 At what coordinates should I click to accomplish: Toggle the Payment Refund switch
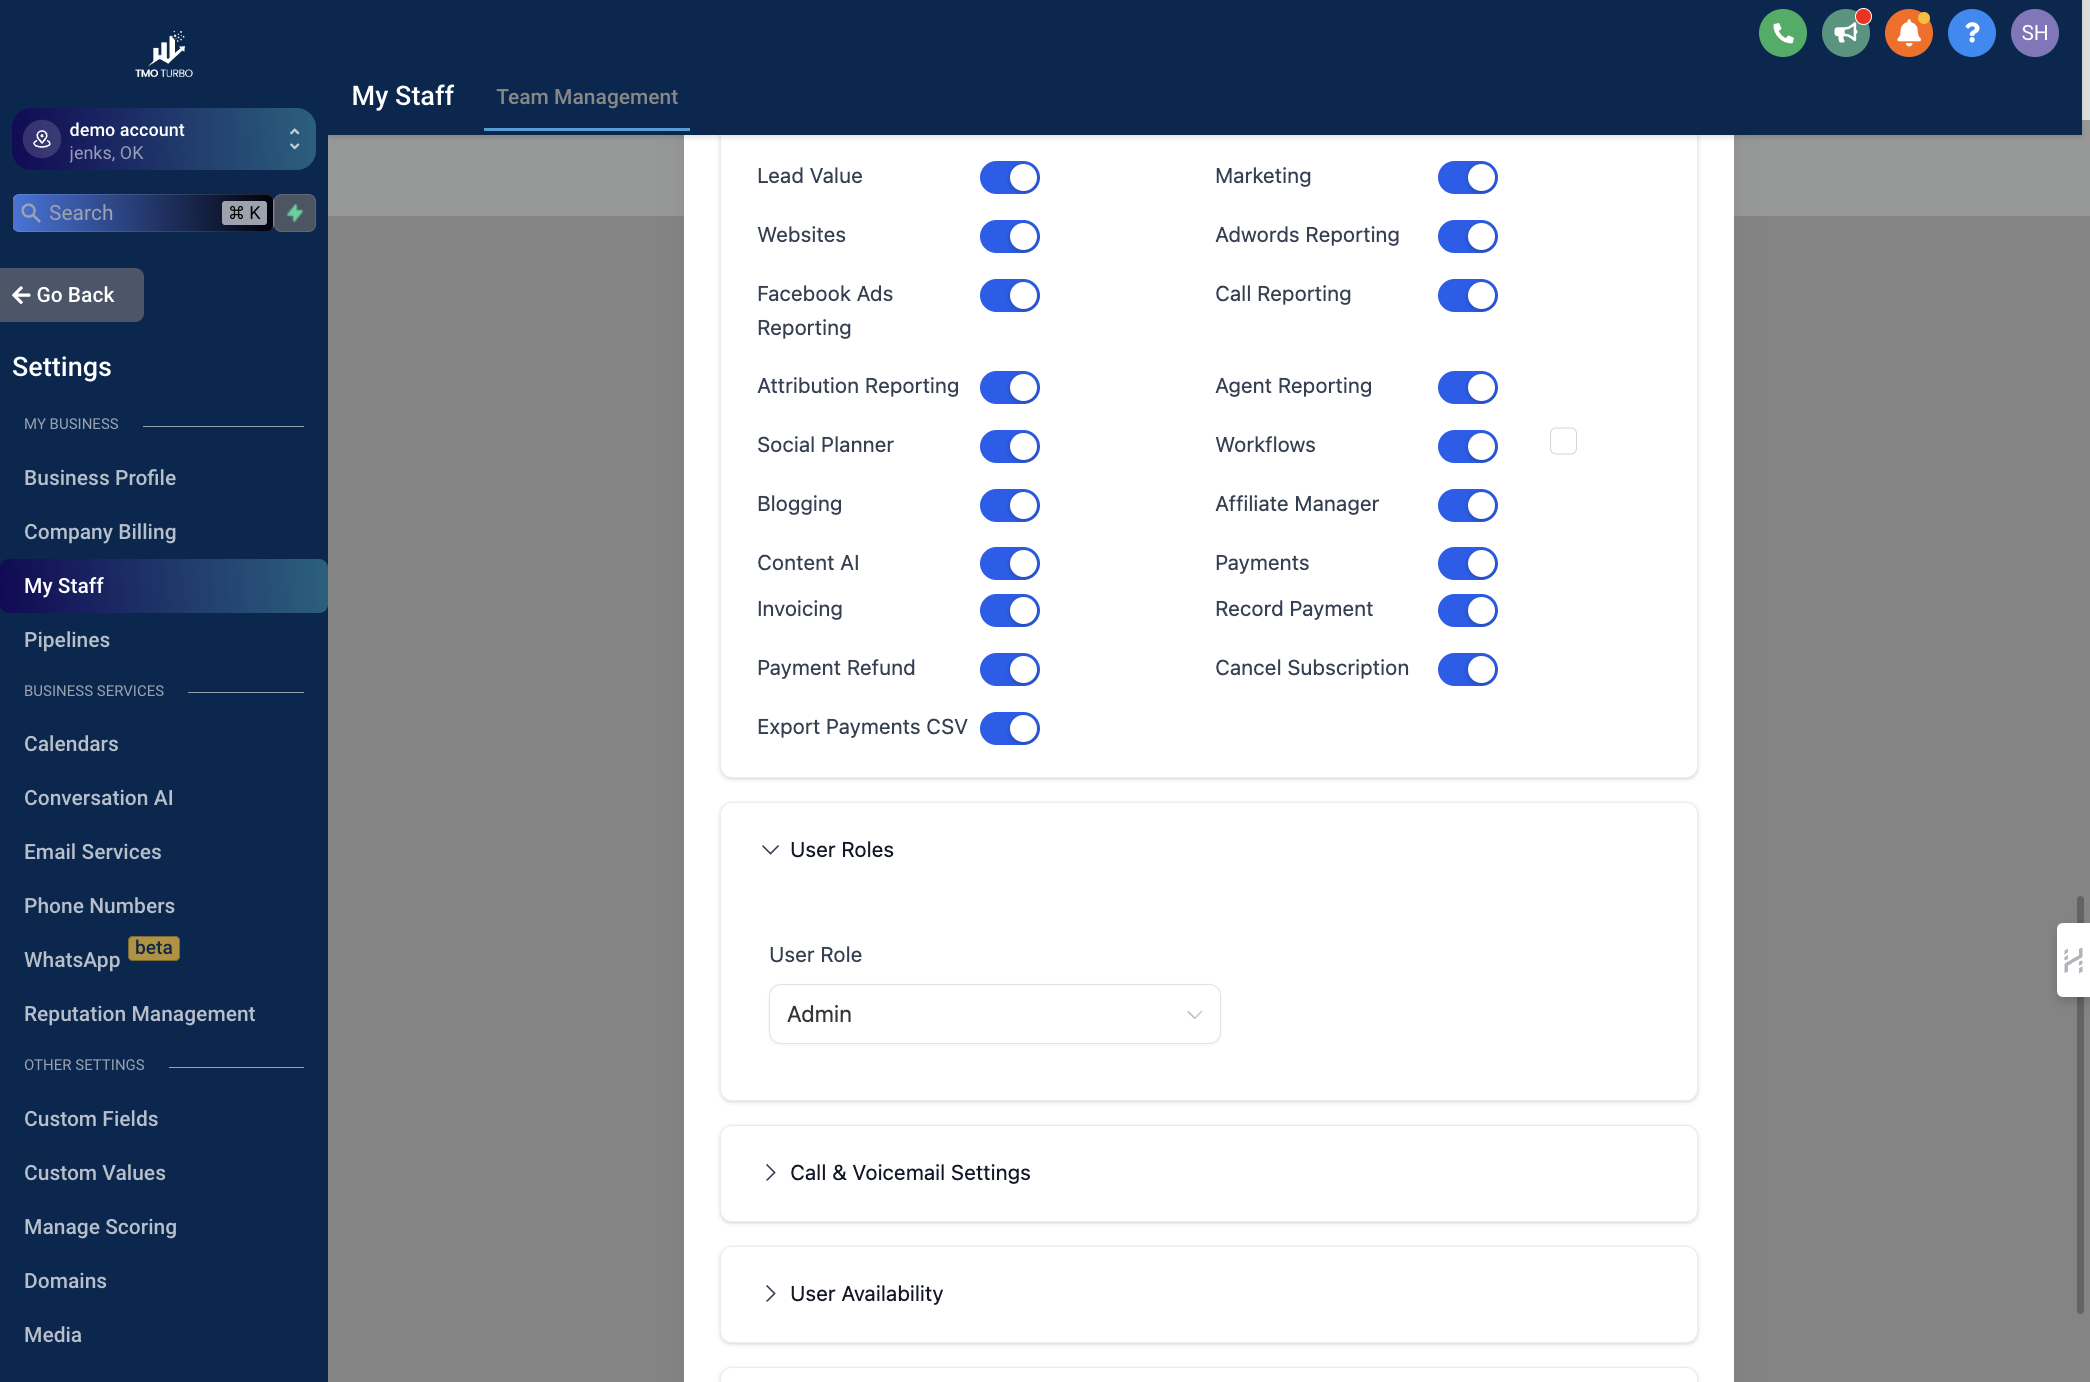tap(1009, 669)
